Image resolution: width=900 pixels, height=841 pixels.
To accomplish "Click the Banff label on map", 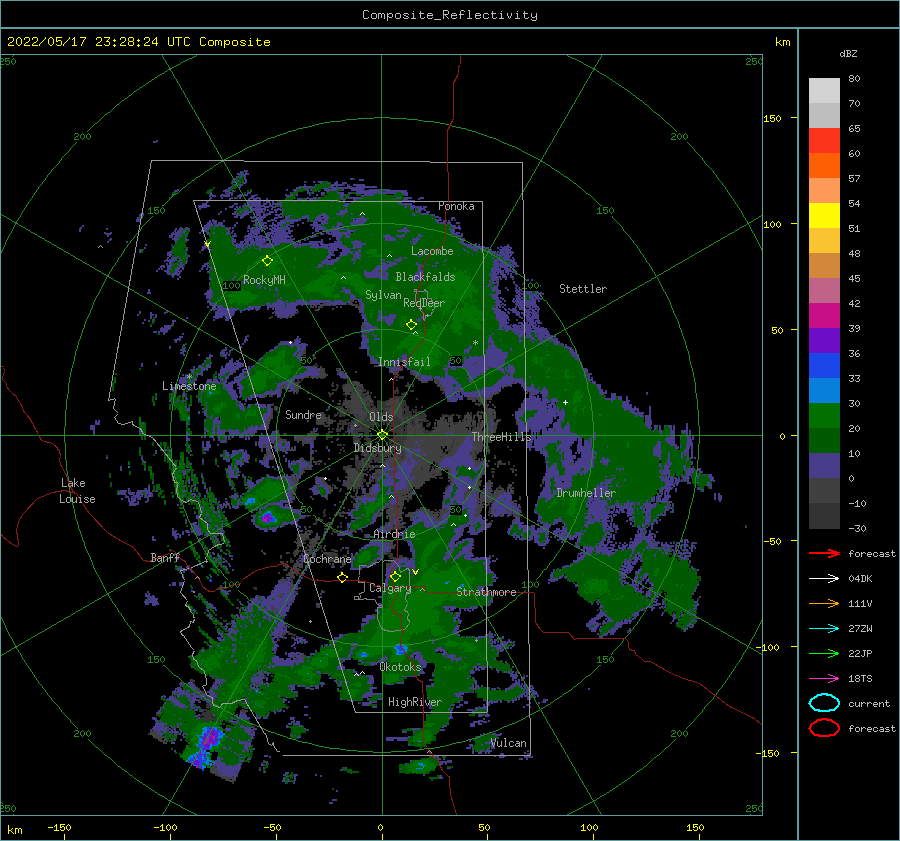I will click(x=165, y=557).
